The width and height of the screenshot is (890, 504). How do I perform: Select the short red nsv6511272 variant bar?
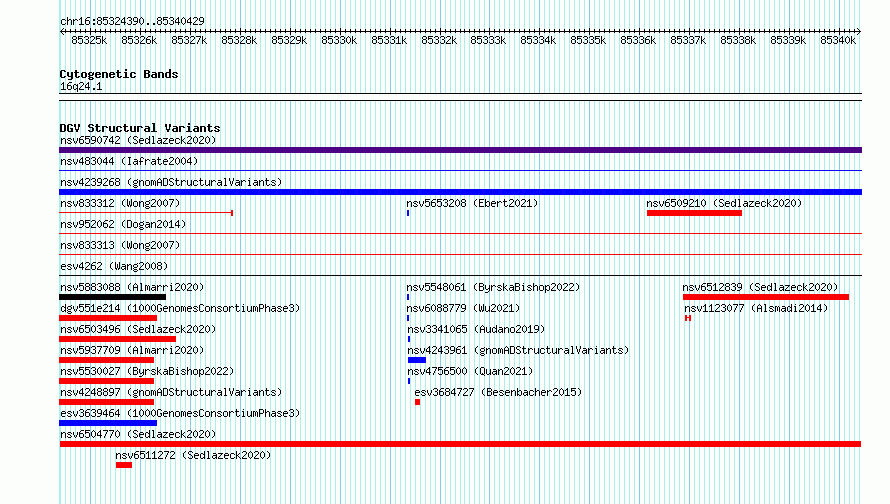click(124, 465)
